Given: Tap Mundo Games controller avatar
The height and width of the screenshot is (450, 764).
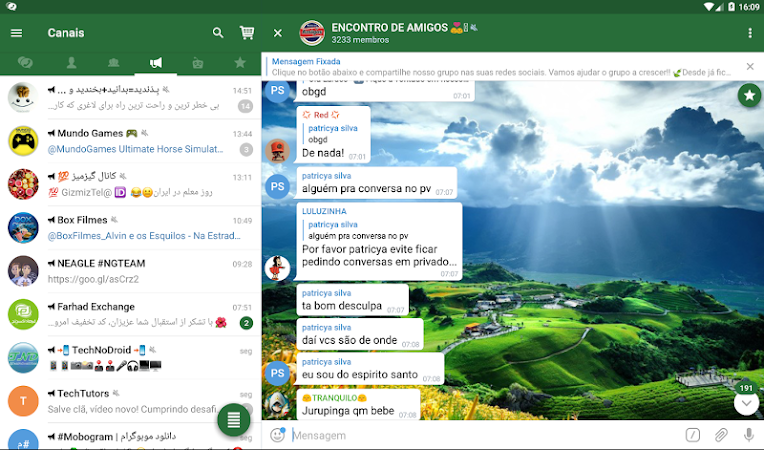Looking at the screenshot, I should (x=23, y=141).
